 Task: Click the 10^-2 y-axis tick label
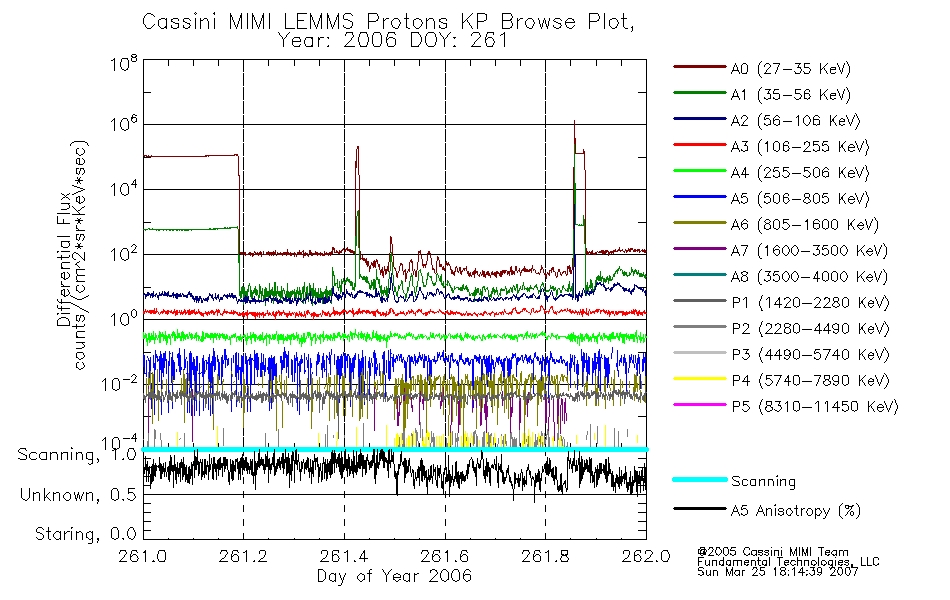tap(120, 384)
